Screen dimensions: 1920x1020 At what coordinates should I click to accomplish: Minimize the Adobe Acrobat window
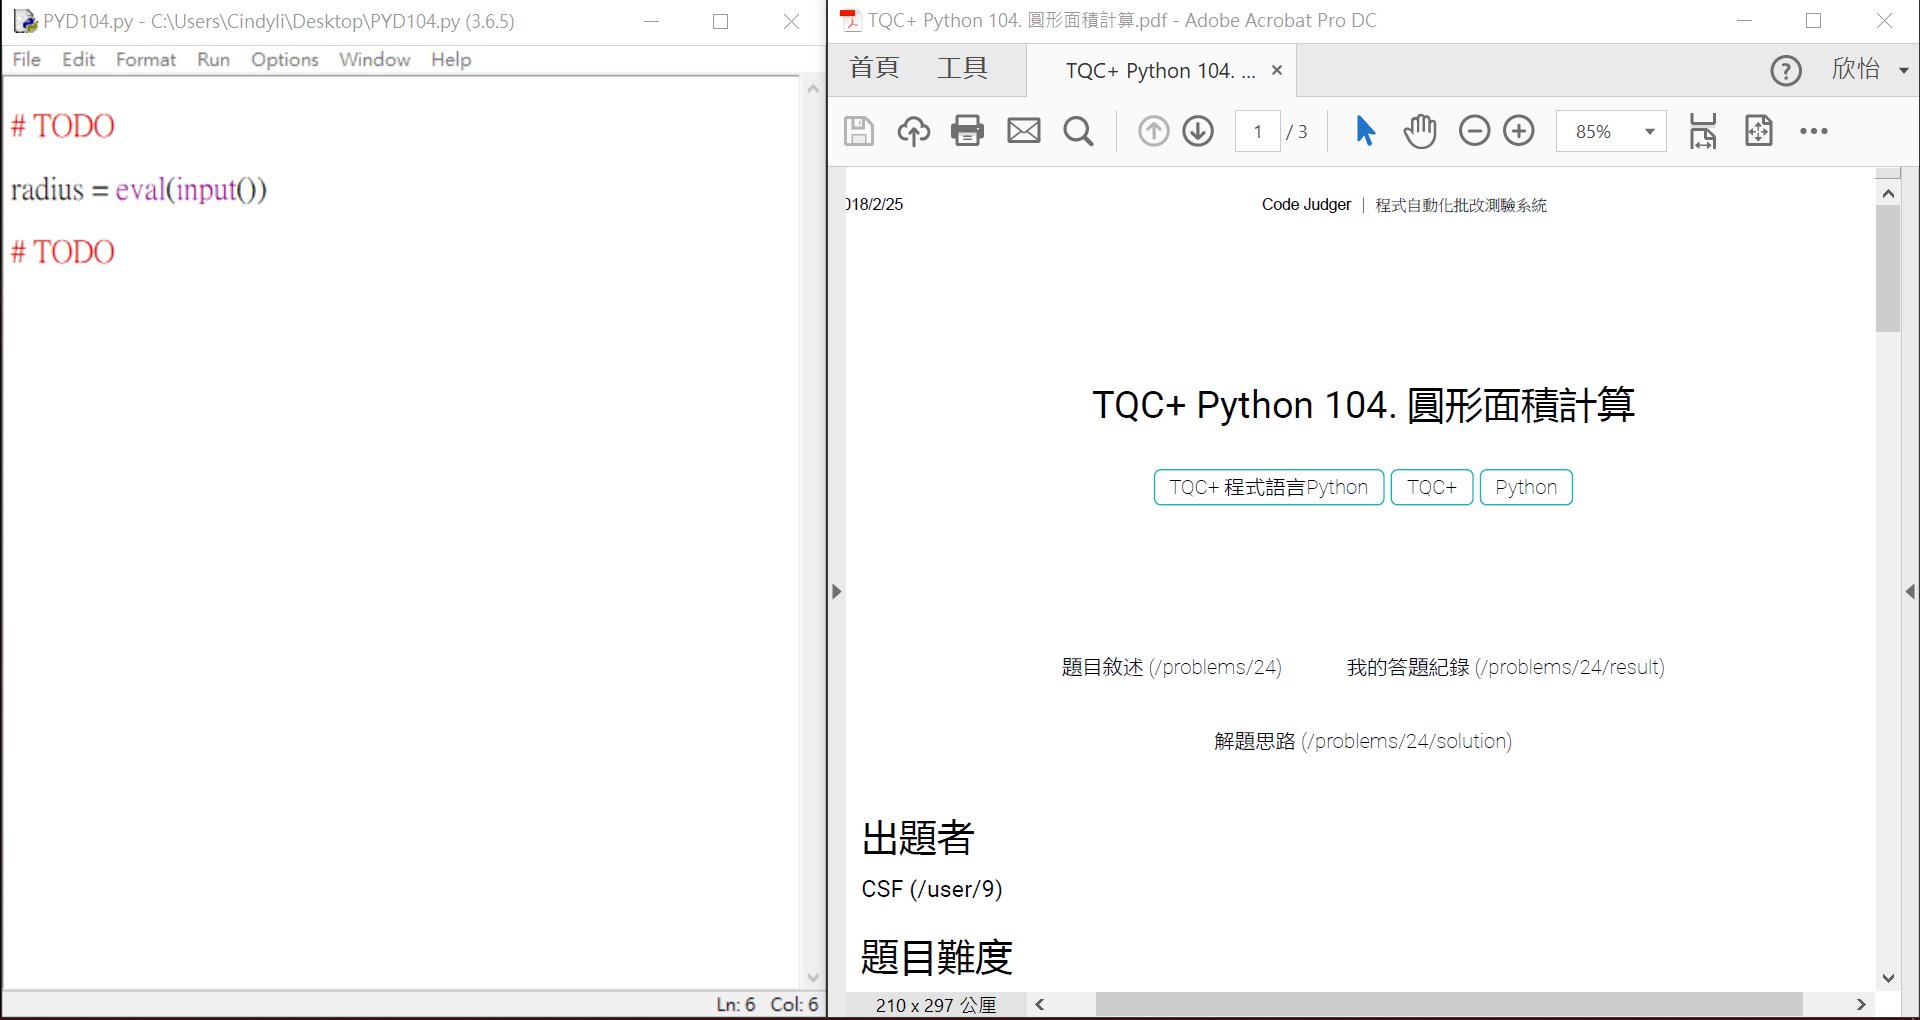1745,20
